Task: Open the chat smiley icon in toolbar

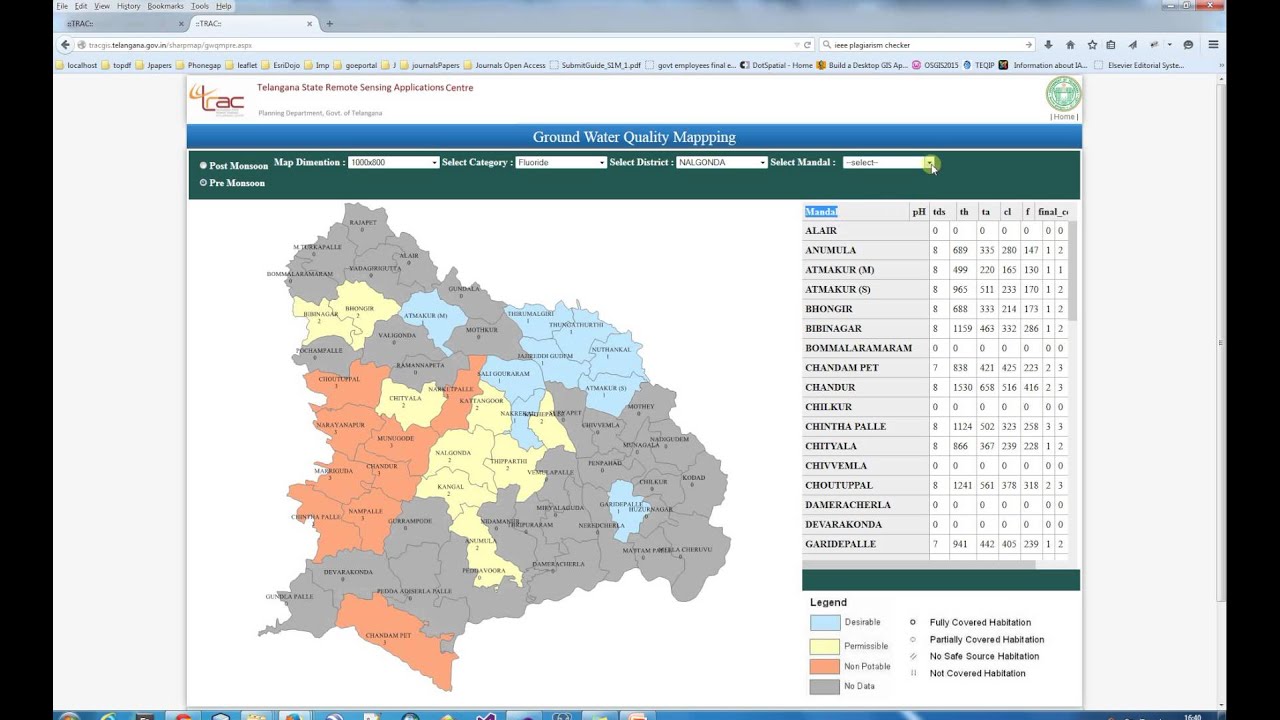Action: click(1188, 45)
